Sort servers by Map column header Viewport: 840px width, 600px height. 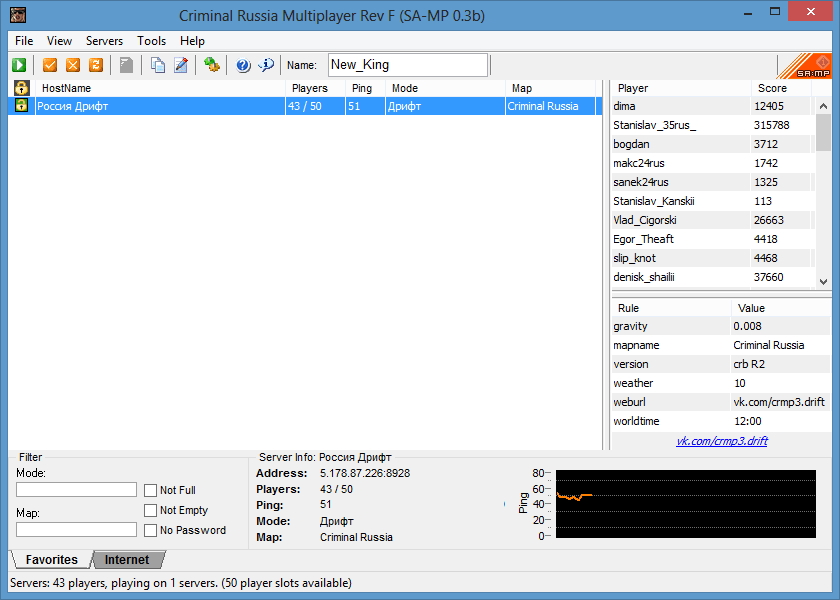click(x=550, y=88)
